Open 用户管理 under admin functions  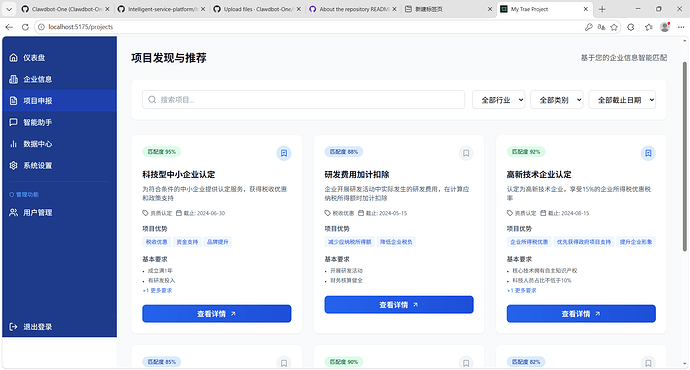(59, 212)
